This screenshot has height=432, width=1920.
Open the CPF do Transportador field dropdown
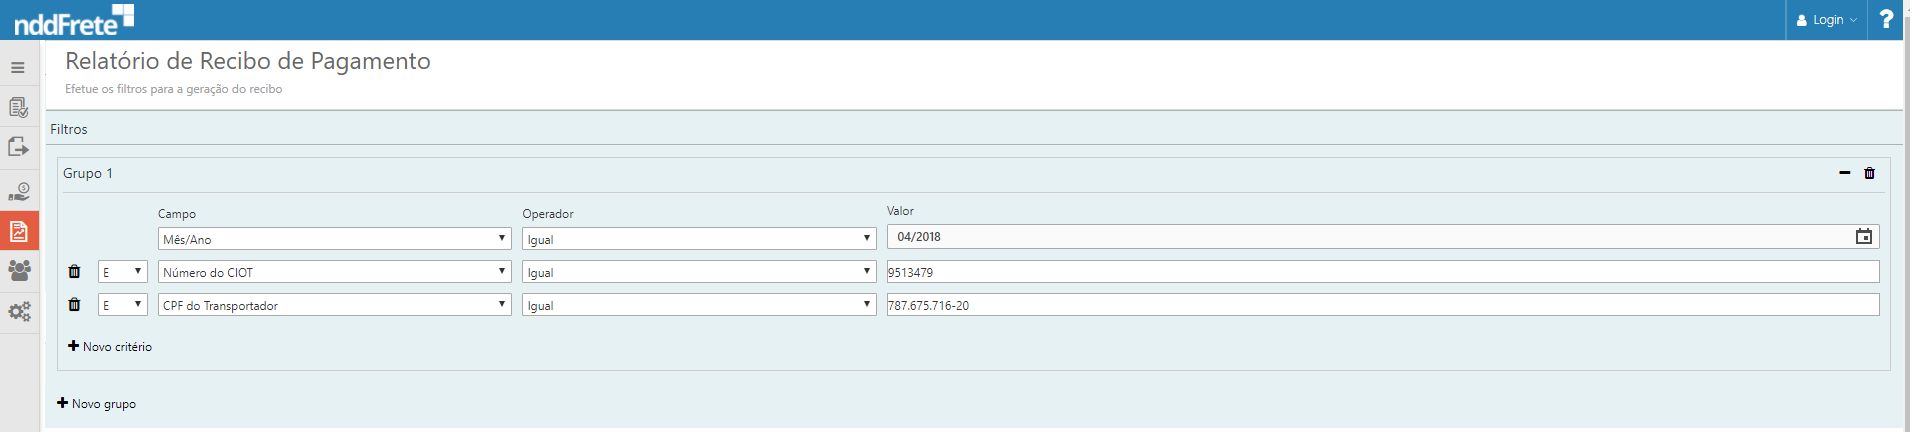click(335, 305)
